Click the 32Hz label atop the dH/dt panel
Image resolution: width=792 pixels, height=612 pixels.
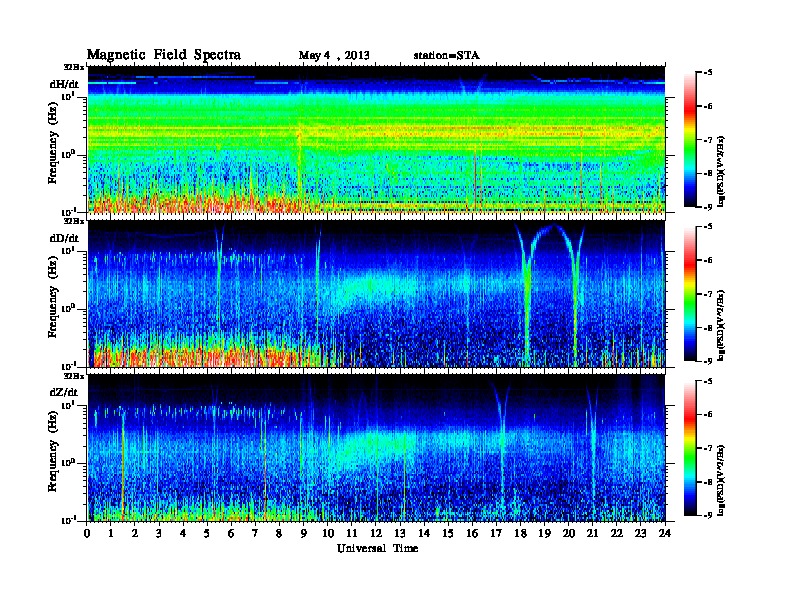[x=74, y=67]
